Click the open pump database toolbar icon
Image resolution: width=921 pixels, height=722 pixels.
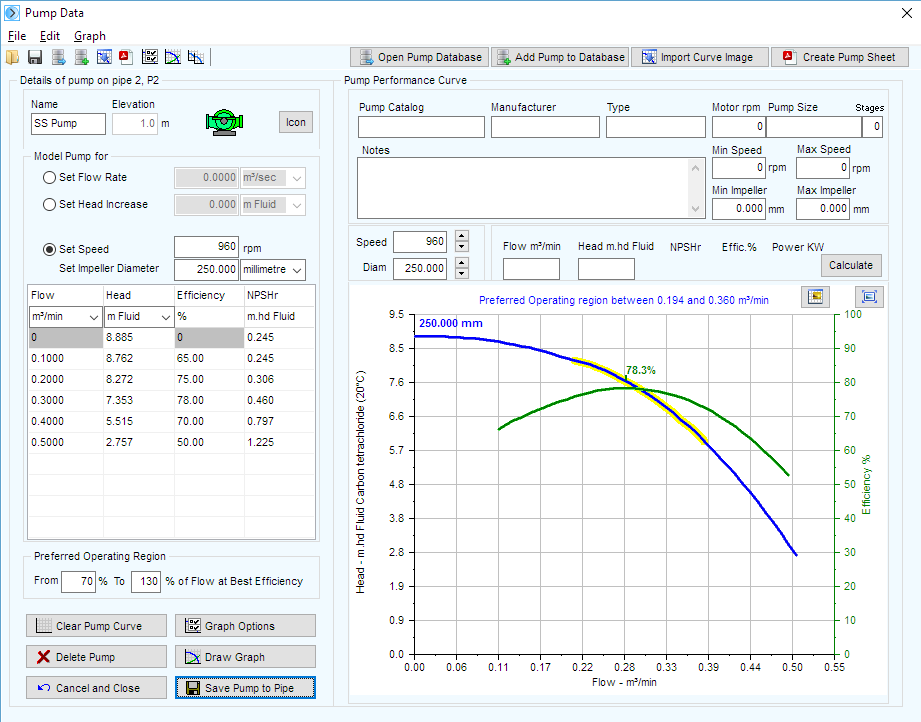[x=59, y=57]
